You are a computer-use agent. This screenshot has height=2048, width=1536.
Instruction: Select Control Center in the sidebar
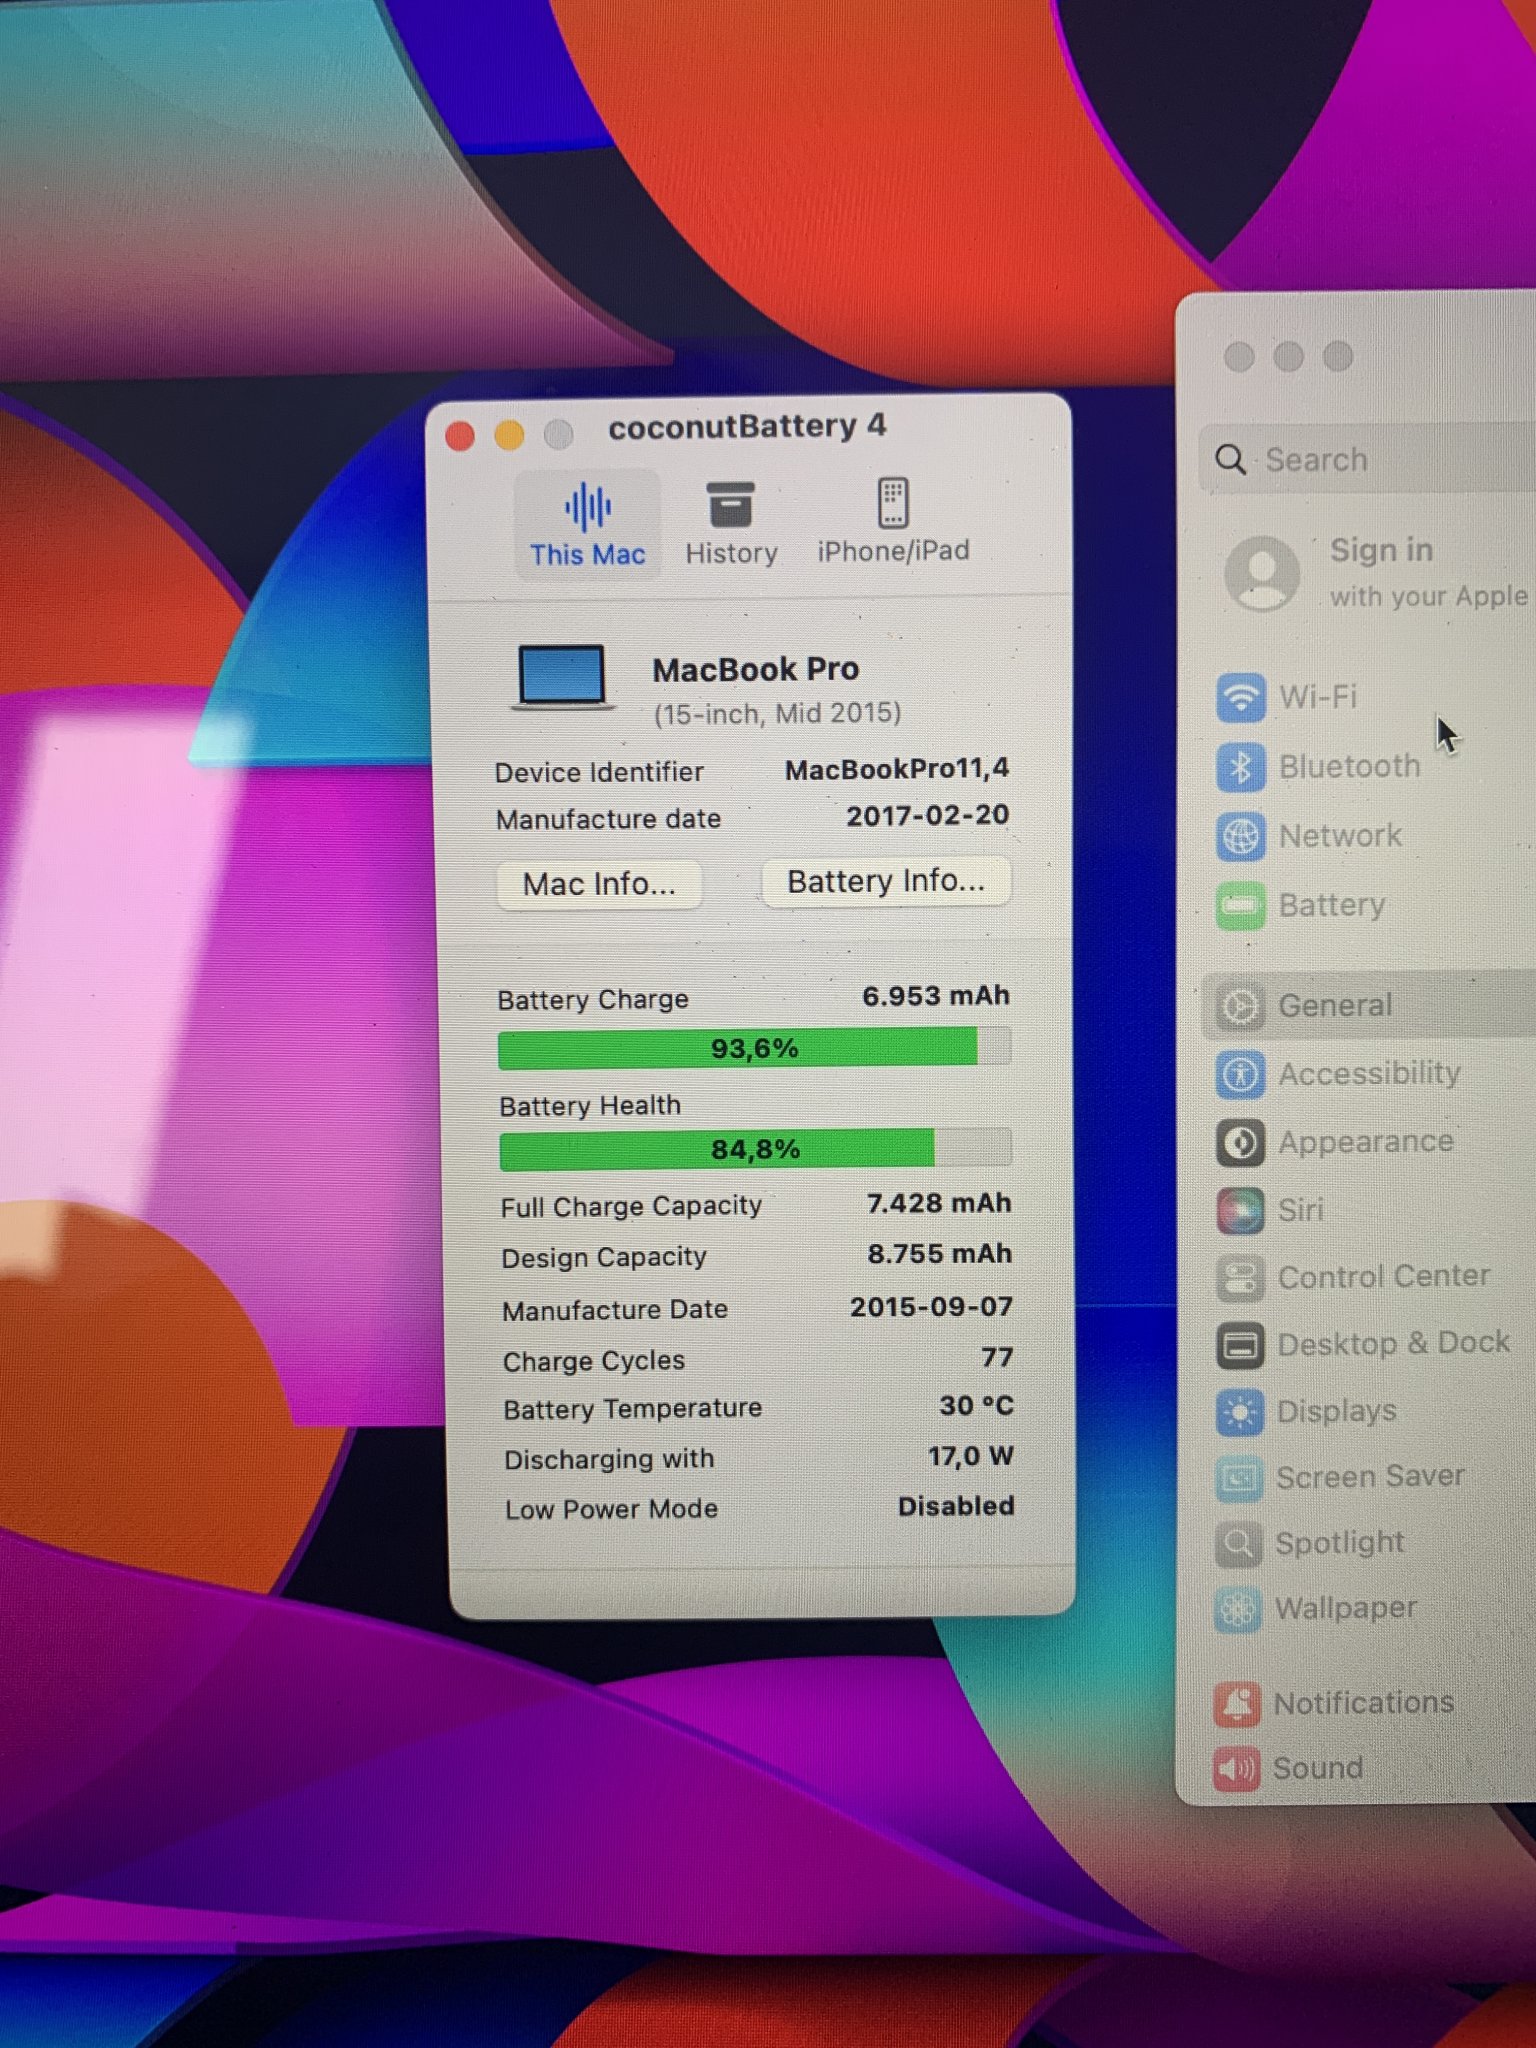(1382, 1277)
